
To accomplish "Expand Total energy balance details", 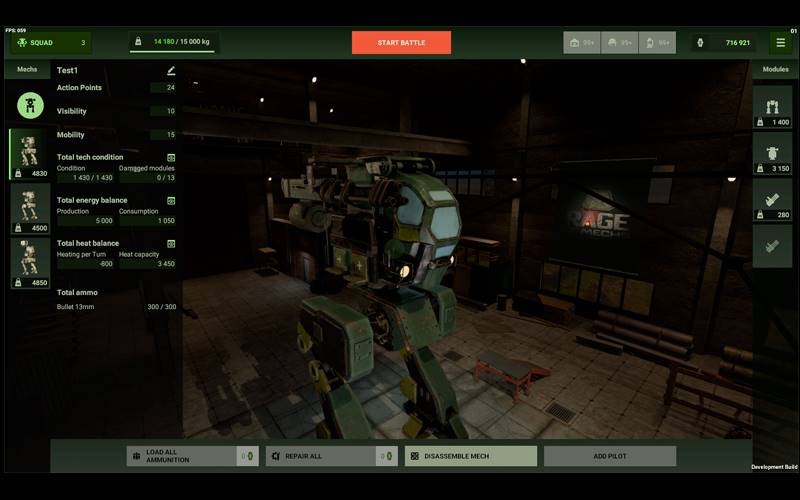I will (171, 201).
